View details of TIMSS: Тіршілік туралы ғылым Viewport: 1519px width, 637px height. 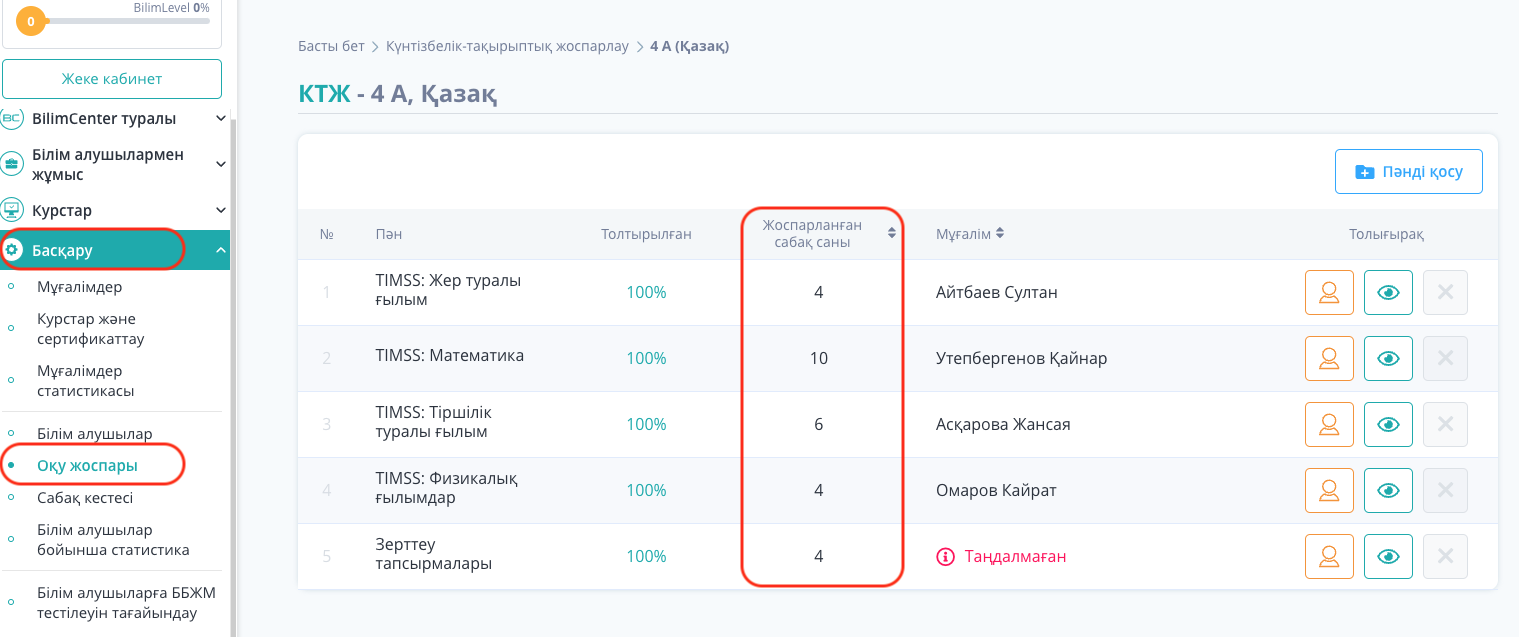(x=1388, y=425)
